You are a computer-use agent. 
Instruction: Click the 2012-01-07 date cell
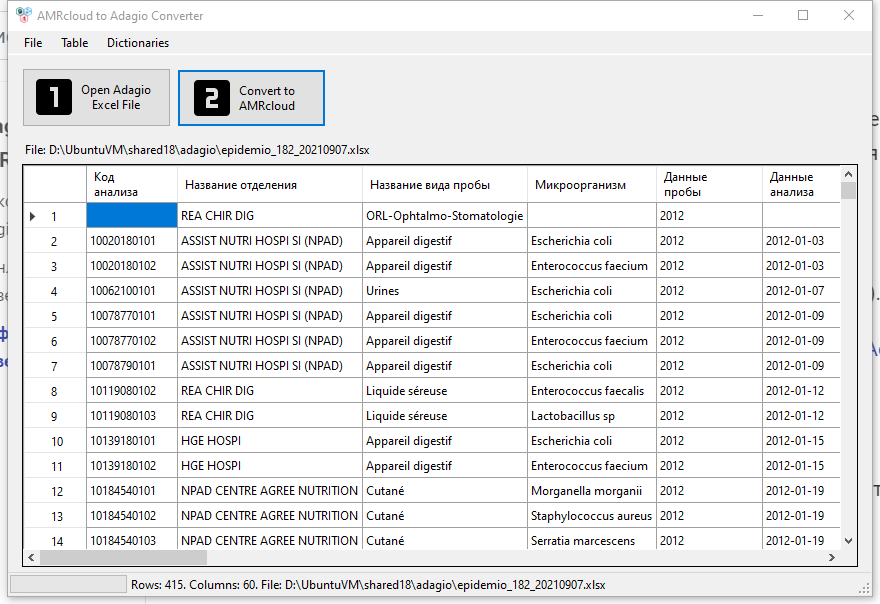pos(801,291)
